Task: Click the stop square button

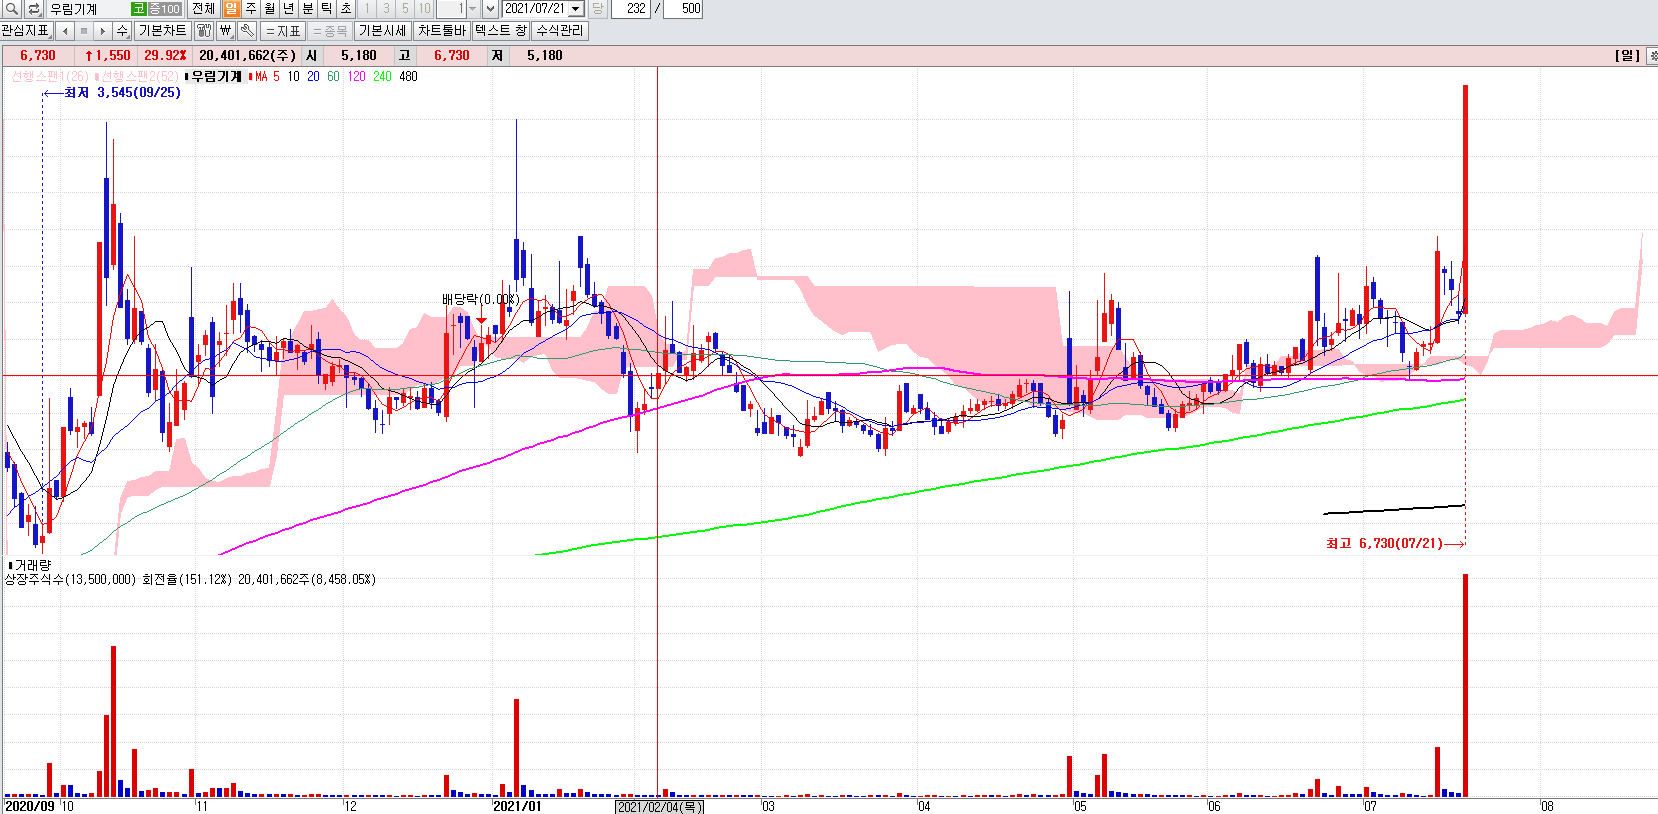Action: pyautogui.click(x=84, y=31)
